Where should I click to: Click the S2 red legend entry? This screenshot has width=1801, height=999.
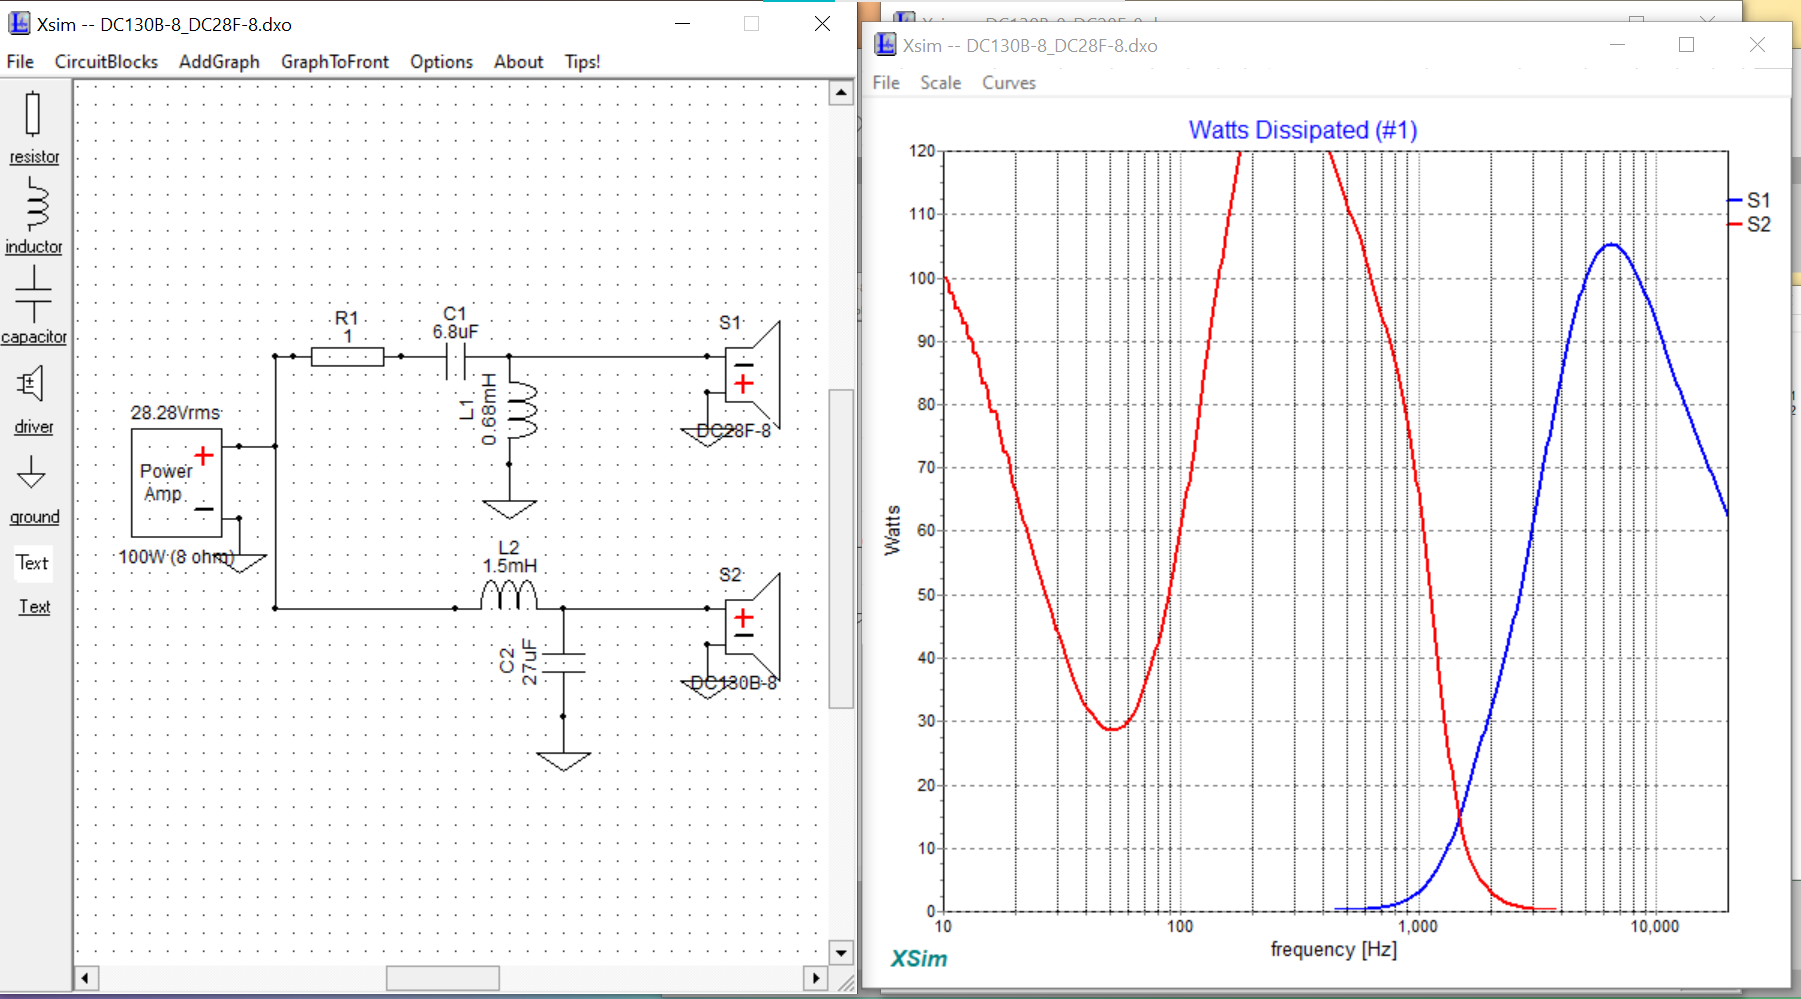click(x=1750, y=224)
